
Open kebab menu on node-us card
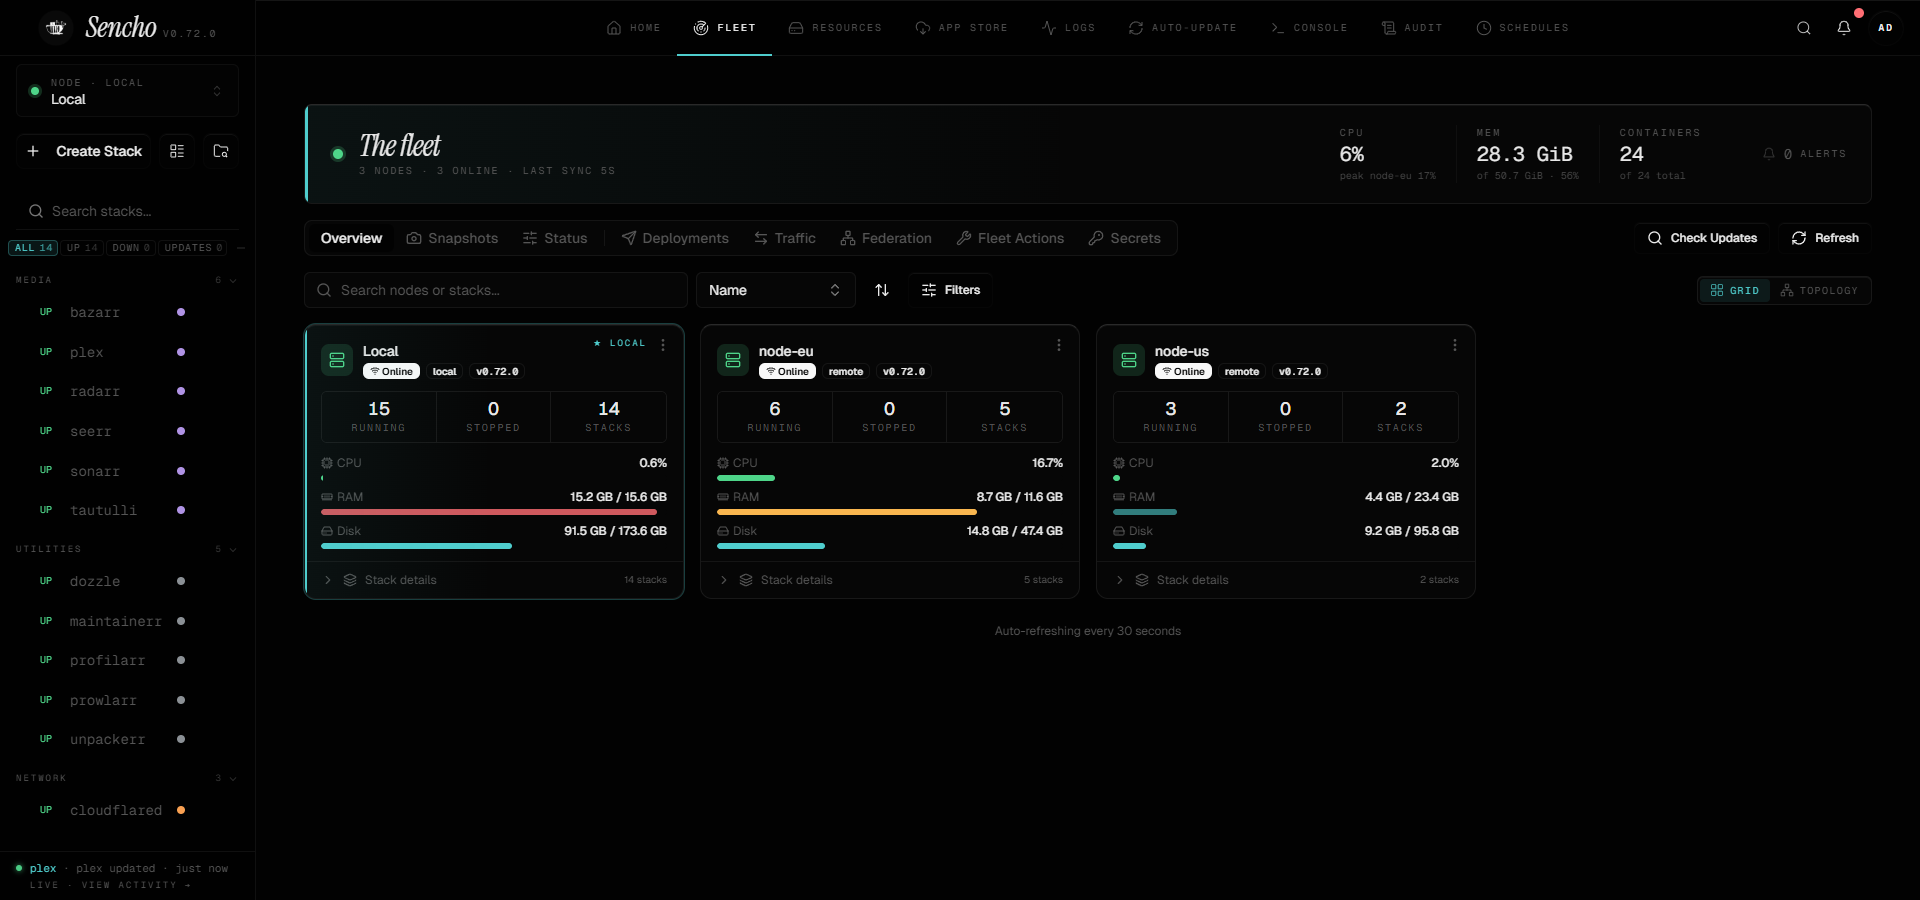(x=1455, y=345)
